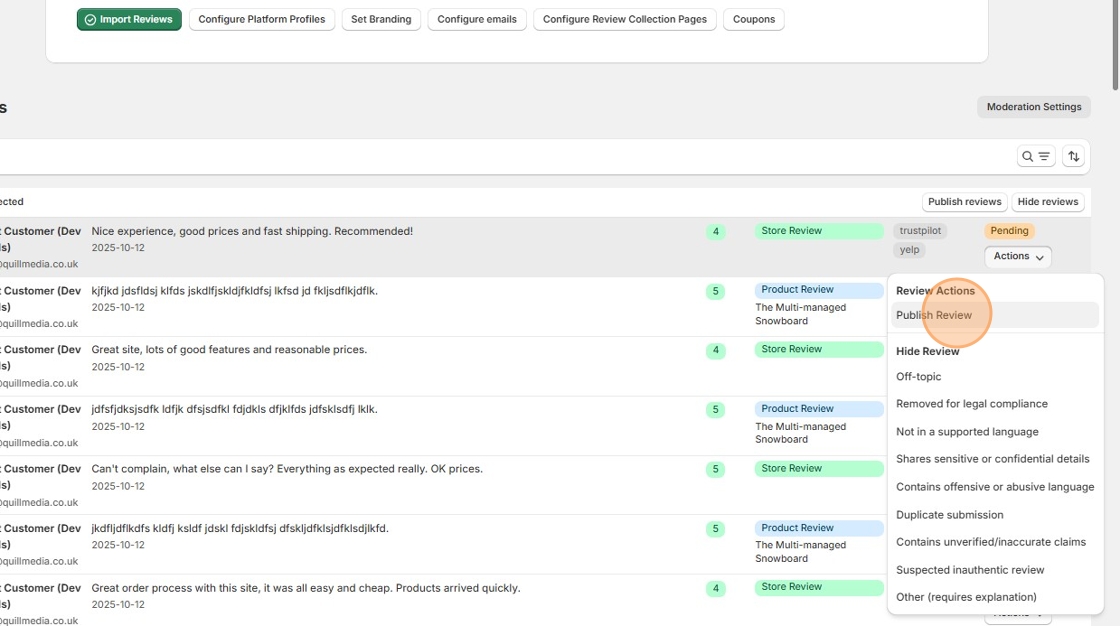Click the sort reviews arrows icon
Viewport: 1120px width, 626px height.
tap(1074, 156)
